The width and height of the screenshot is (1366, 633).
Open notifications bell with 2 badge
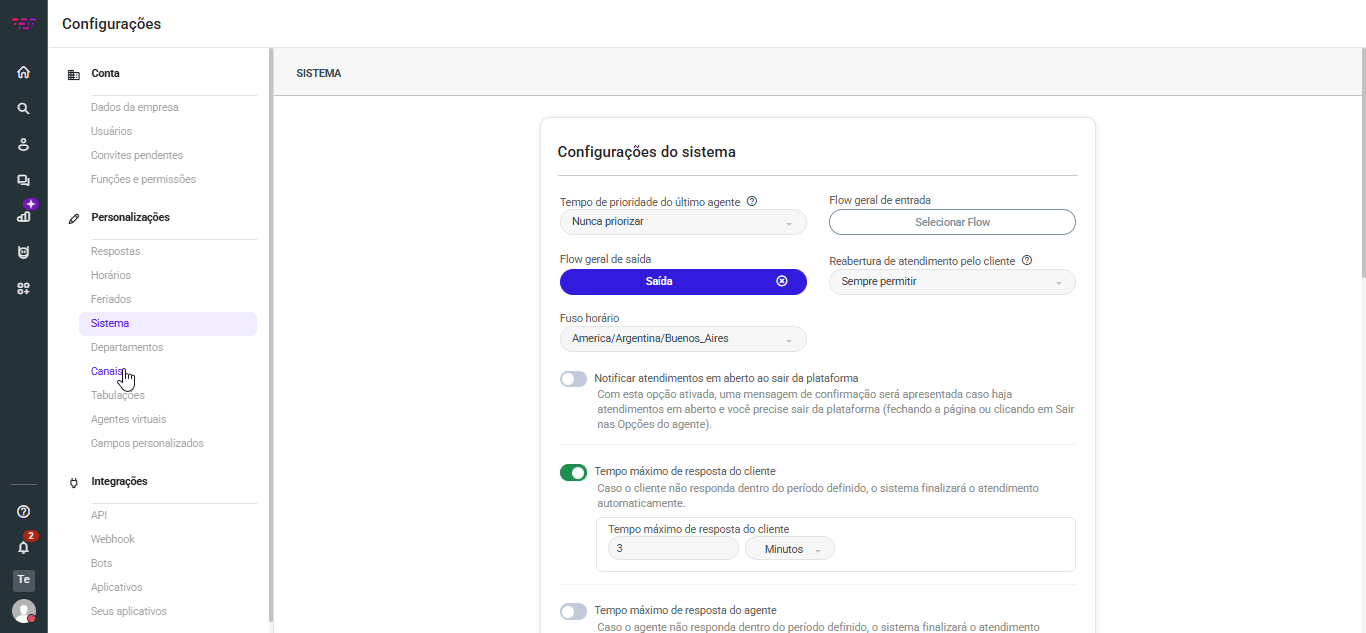click(x=23, y=547)
